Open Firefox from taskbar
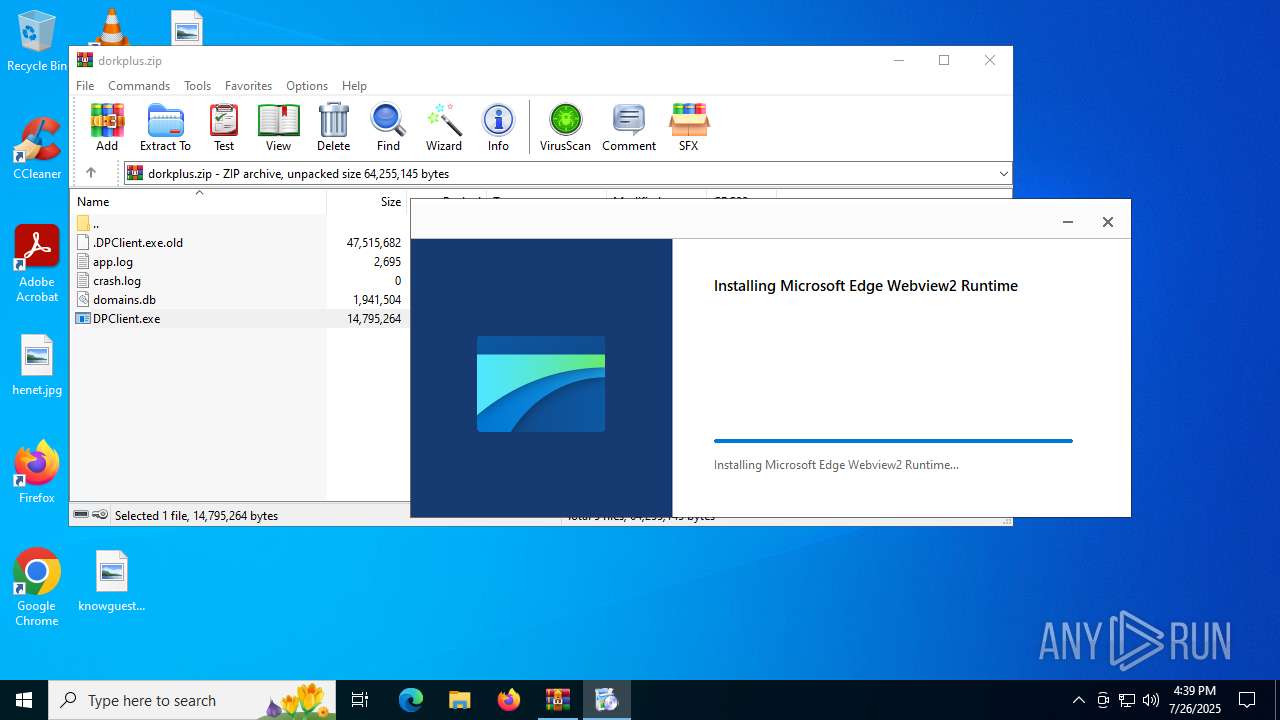The height and width of the screenshot is (720, 1280). click(x=509, y=700)
